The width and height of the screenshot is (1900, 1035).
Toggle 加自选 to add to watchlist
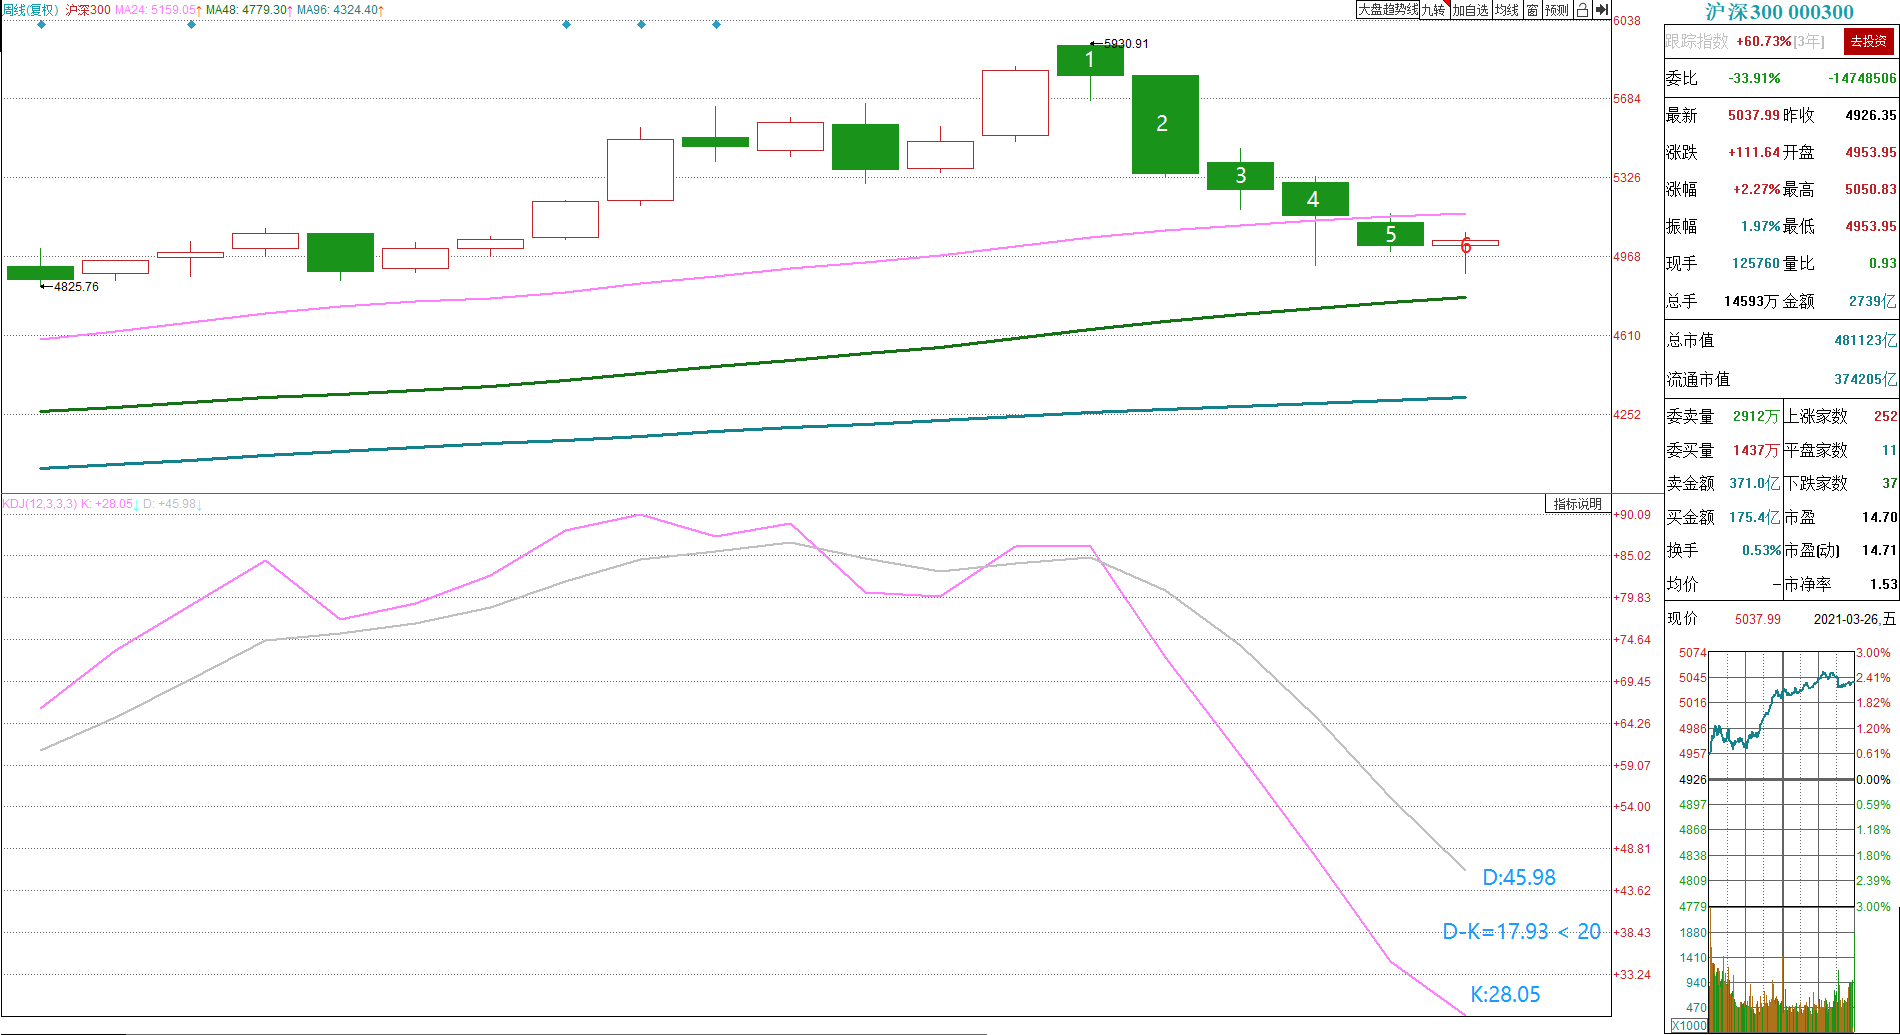1470,10
